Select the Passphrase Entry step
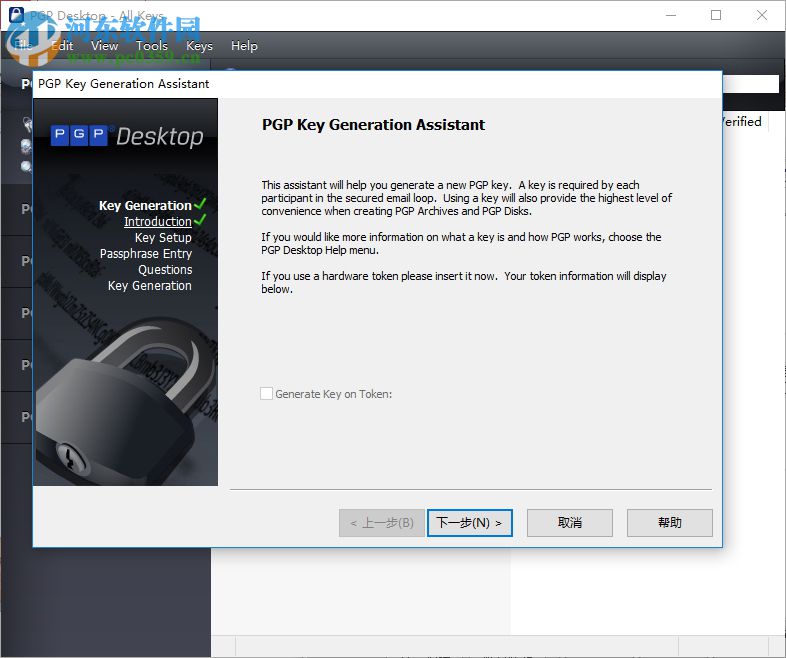 [145, 254]
